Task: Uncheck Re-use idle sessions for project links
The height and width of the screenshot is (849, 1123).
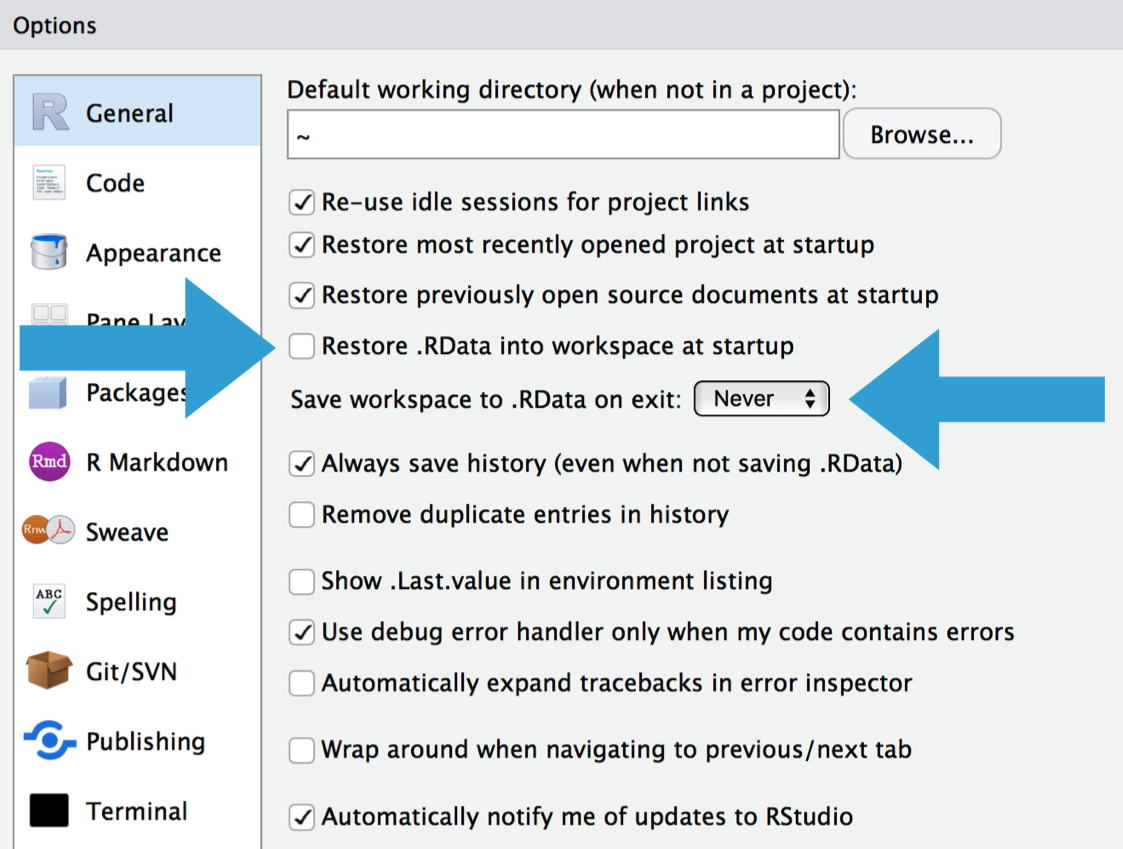Action: pyautogui.click(x=302, y=202)
